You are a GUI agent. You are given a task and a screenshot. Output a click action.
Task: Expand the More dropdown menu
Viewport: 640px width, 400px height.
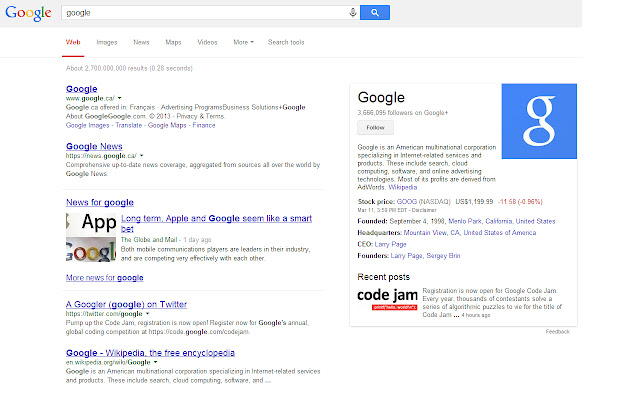[243, 42]
